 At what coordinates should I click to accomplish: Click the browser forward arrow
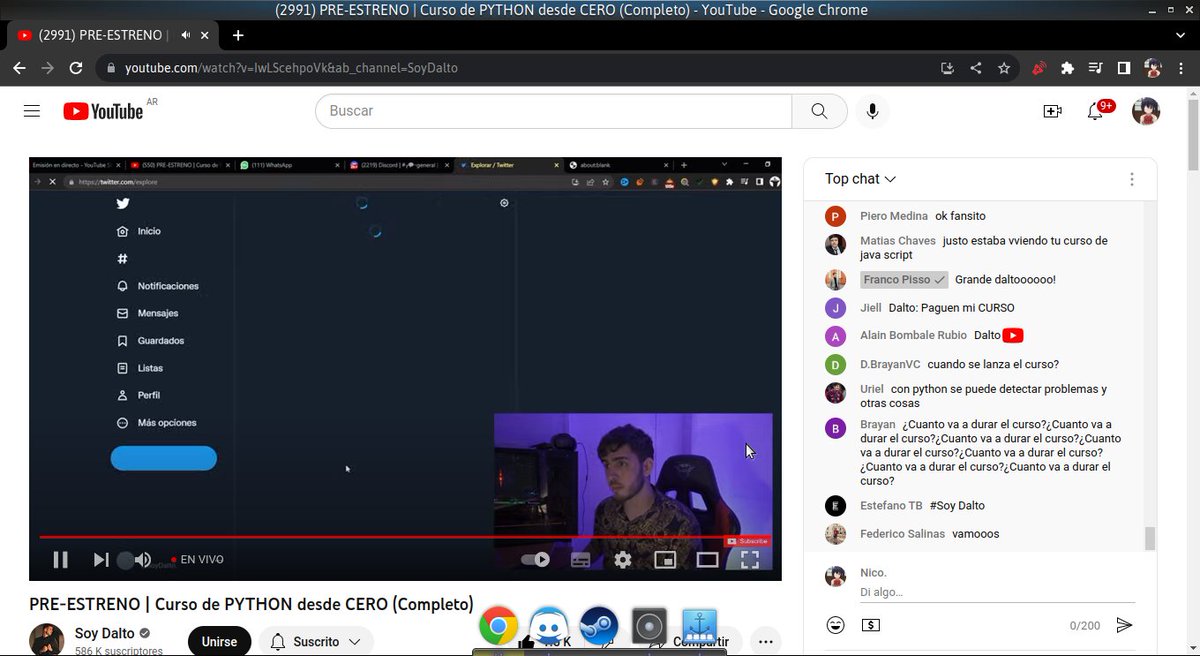pos(48,68)
